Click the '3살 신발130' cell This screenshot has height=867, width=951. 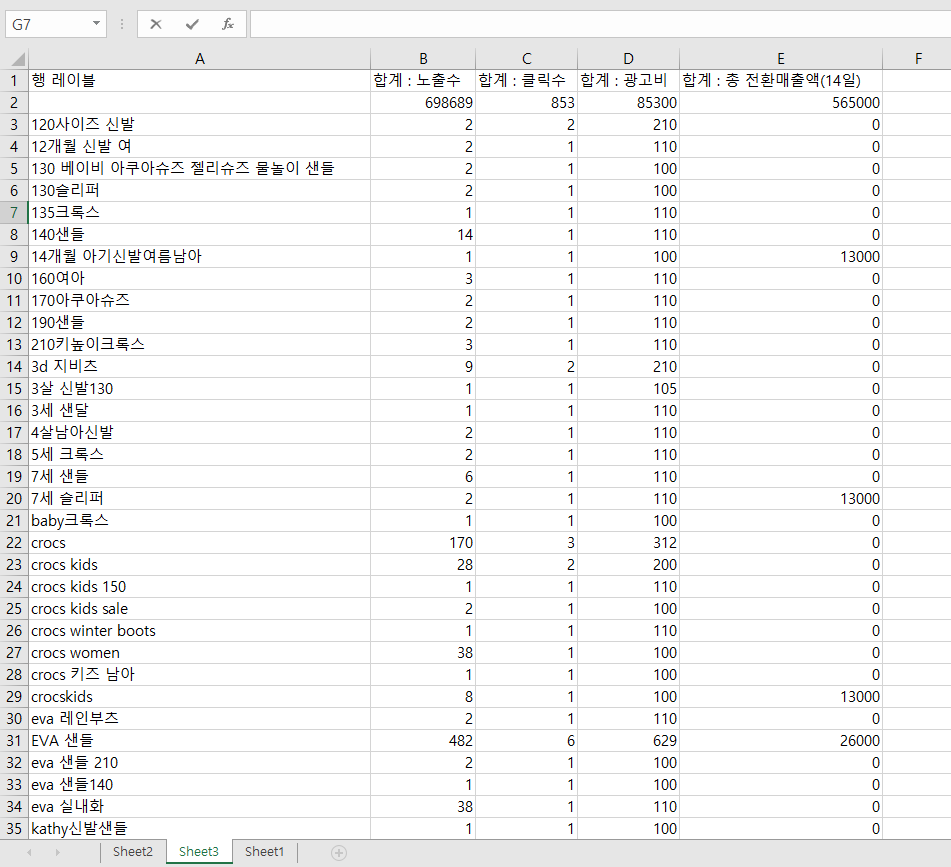tap(200, 389)
